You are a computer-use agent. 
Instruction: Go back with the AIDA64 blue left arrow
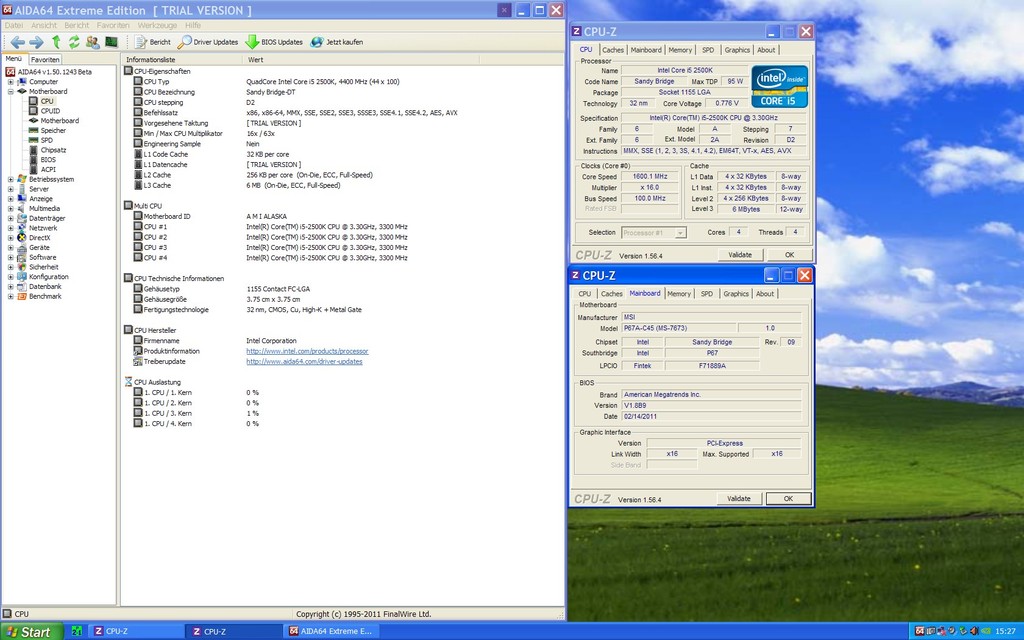click(x=18, y=42)
